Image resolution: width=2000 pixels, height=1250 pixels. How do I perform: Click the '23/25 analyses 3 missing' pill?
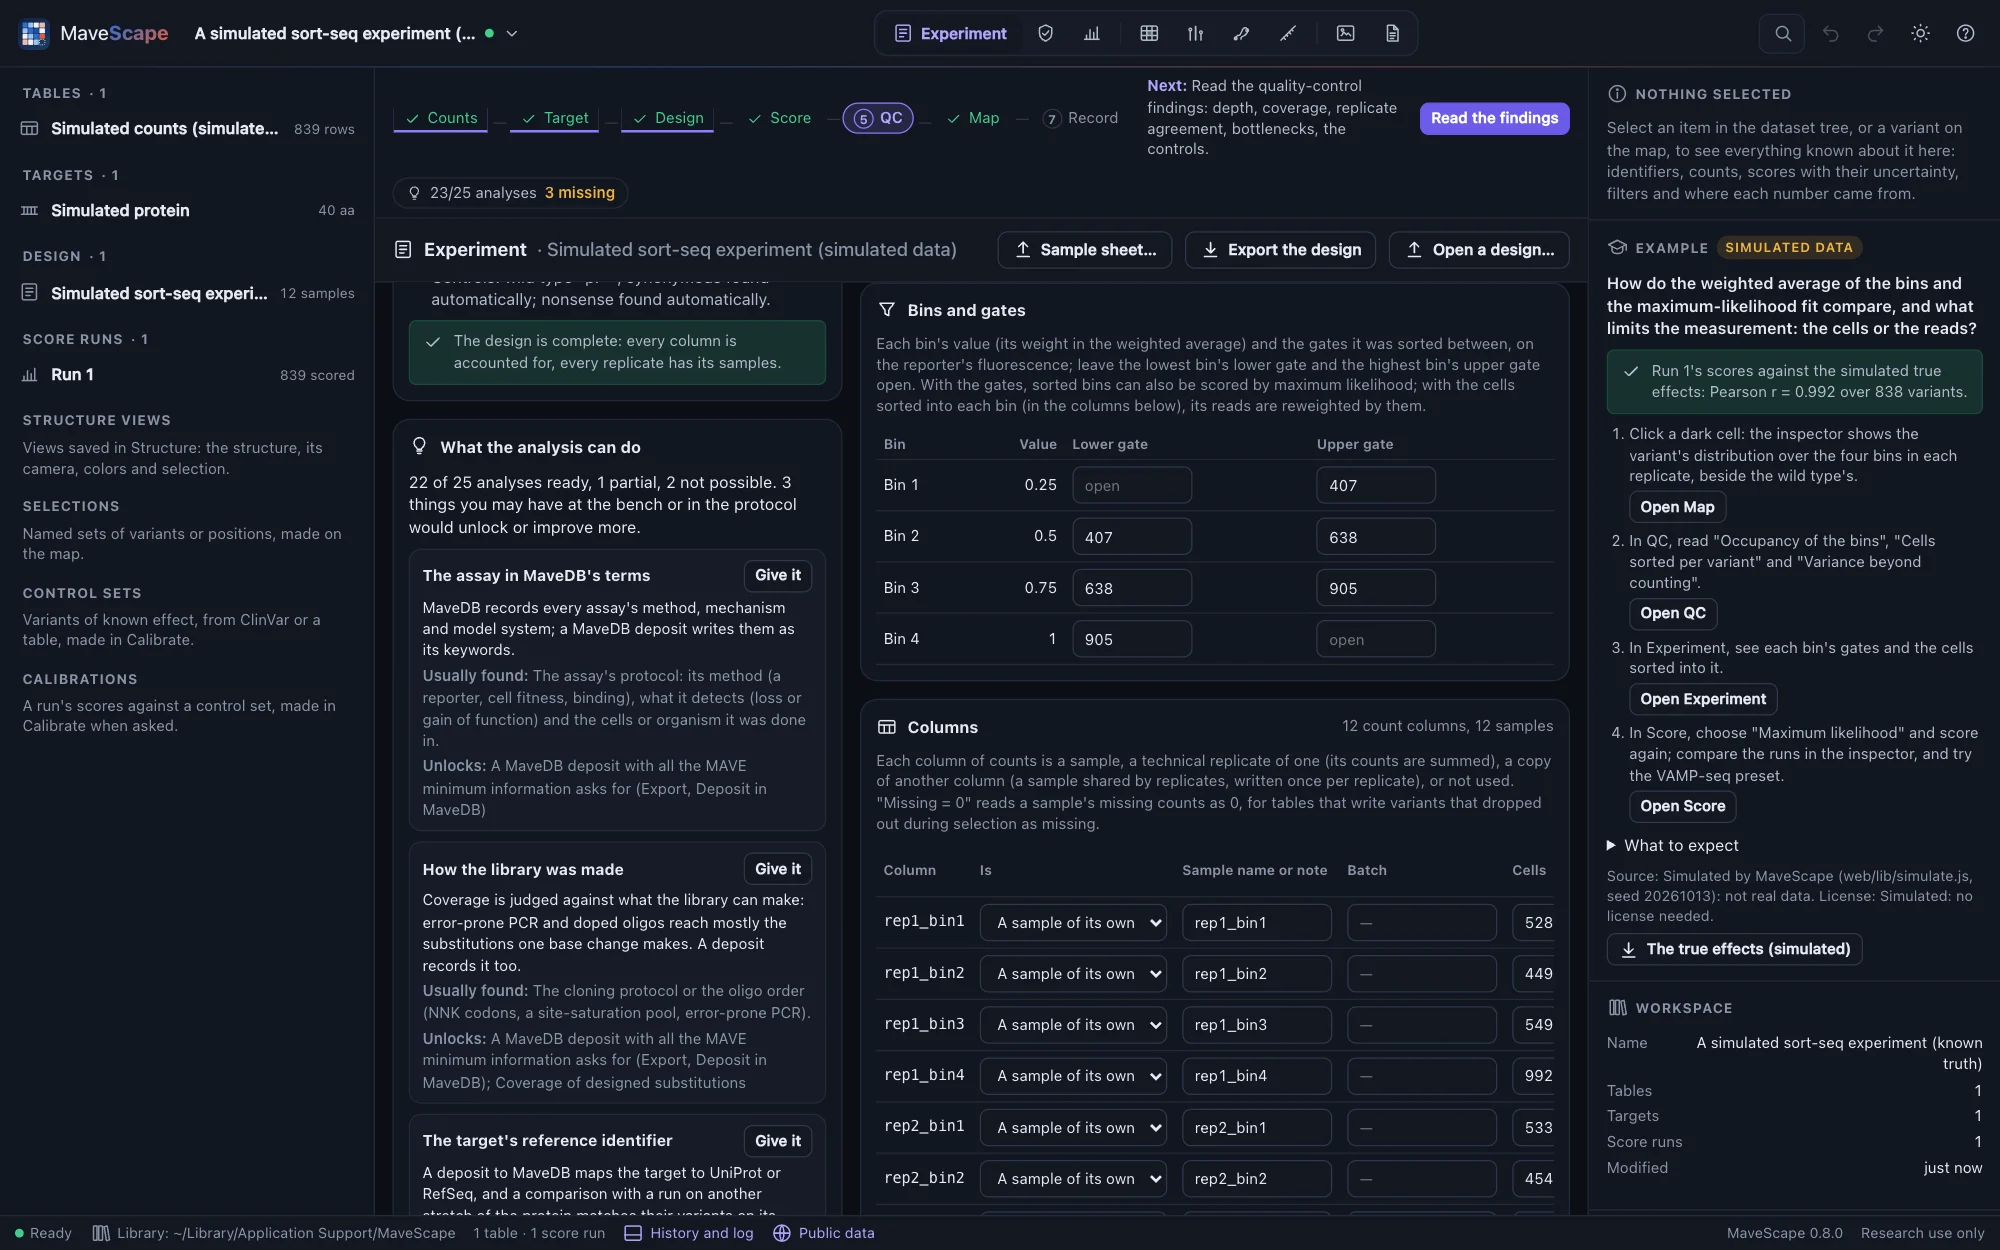click(511, 193)
